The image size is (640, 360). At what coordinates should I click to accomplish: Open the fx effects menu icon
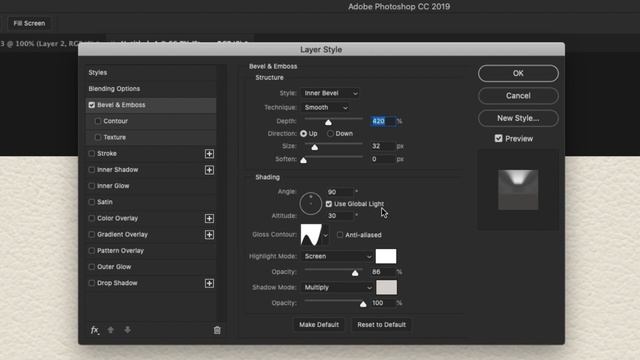(x=94, y=330)
